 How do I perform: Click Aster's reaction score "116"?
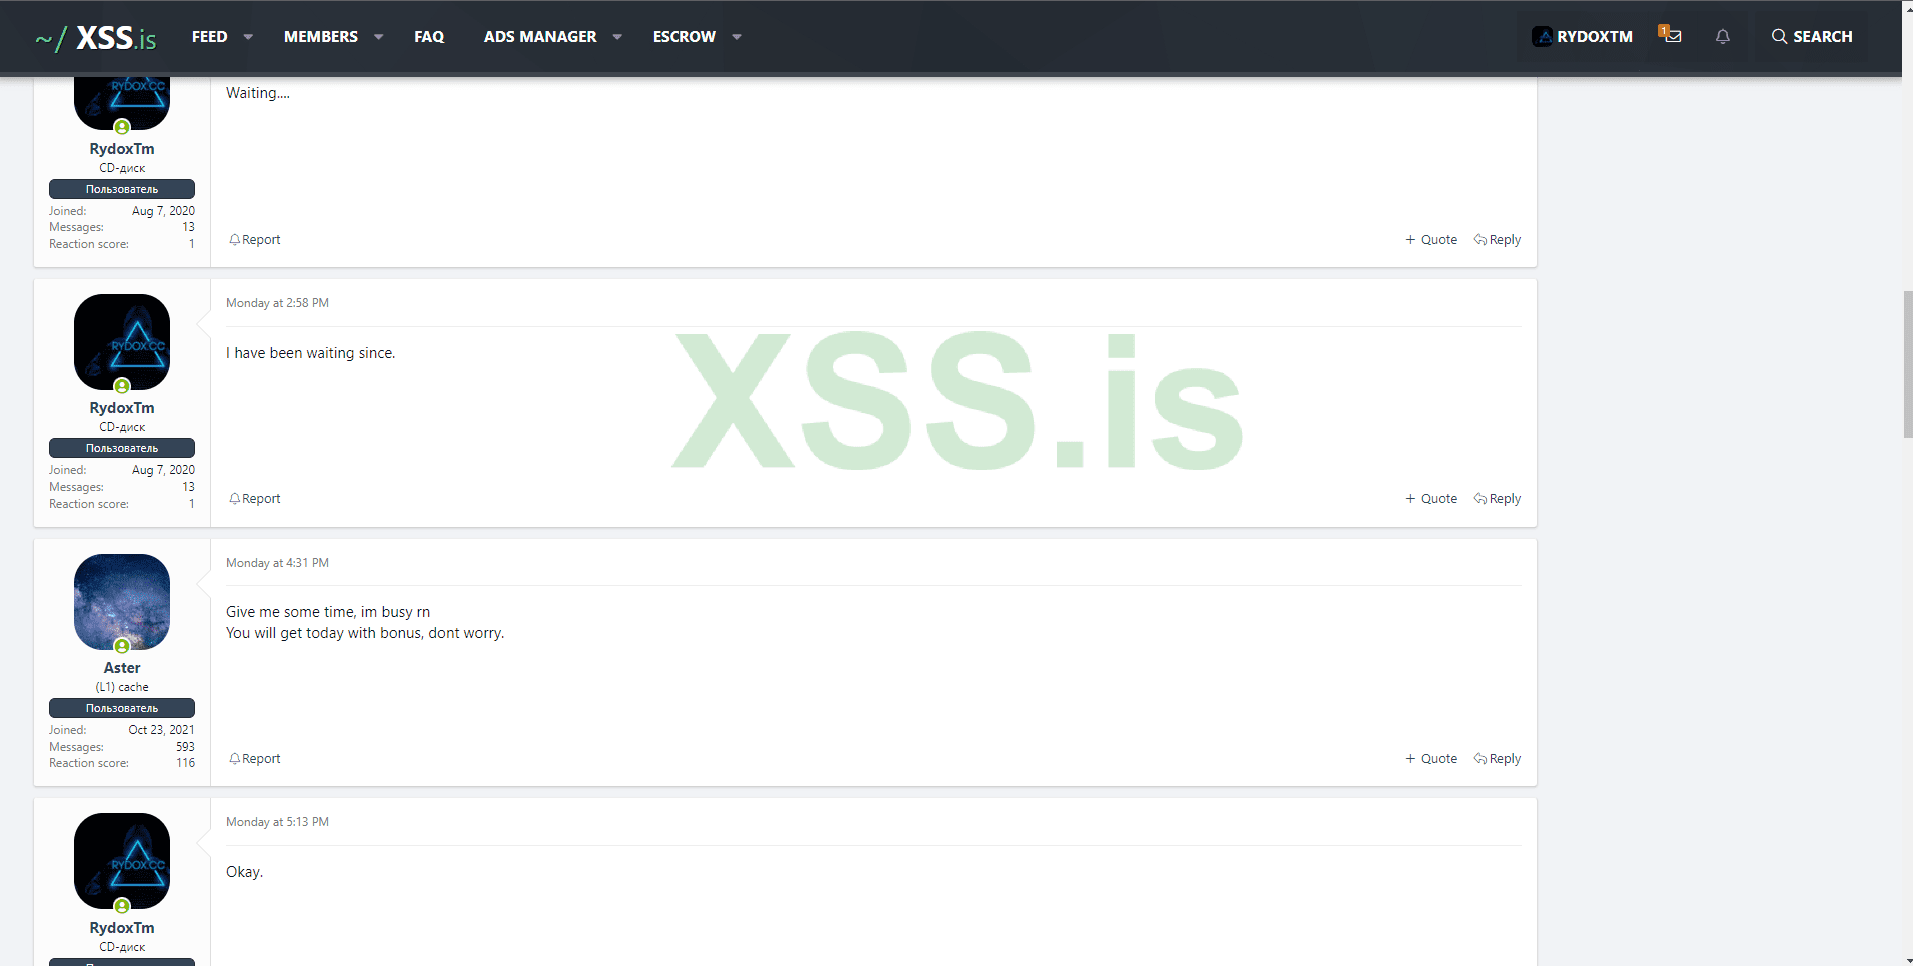185,763
